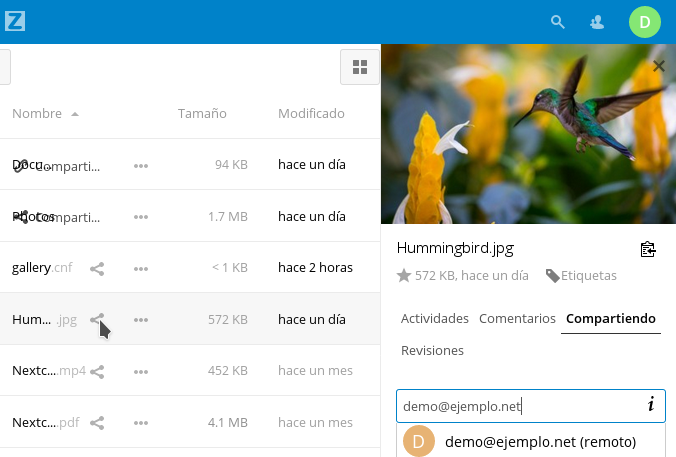
Task: Switch to the Revisiones tab
Action: tap(432, 351)
